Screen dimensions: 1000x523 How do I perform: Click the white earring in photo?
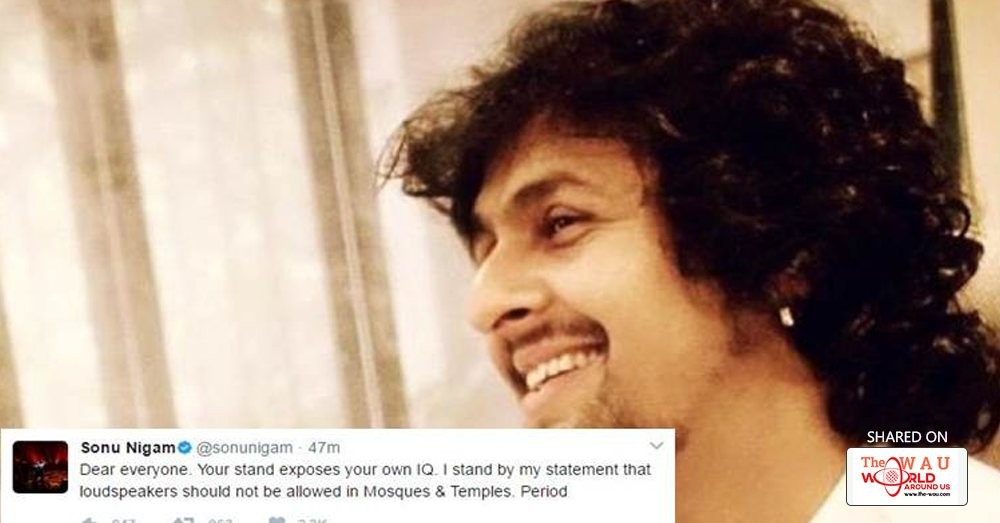click(786, 316)
